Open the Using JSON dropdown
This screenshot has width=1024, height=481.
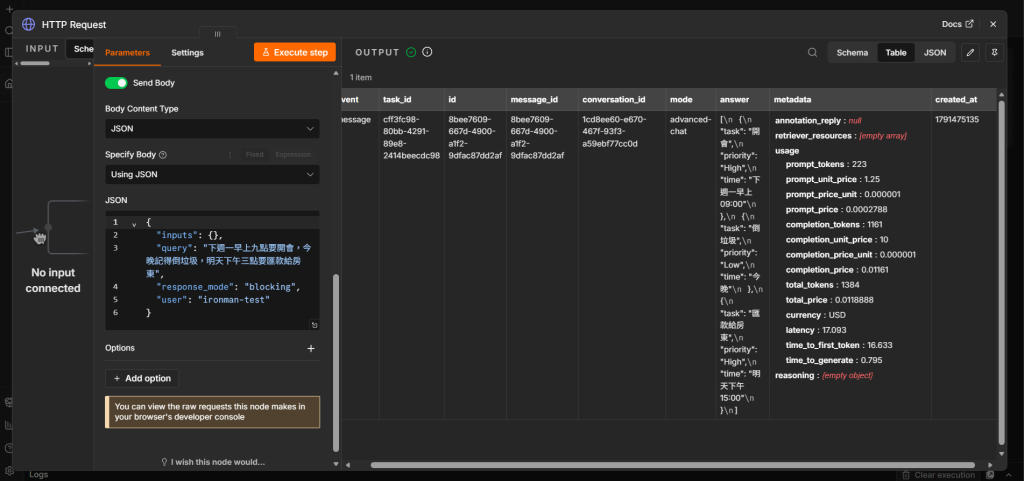tap(212, 174)
